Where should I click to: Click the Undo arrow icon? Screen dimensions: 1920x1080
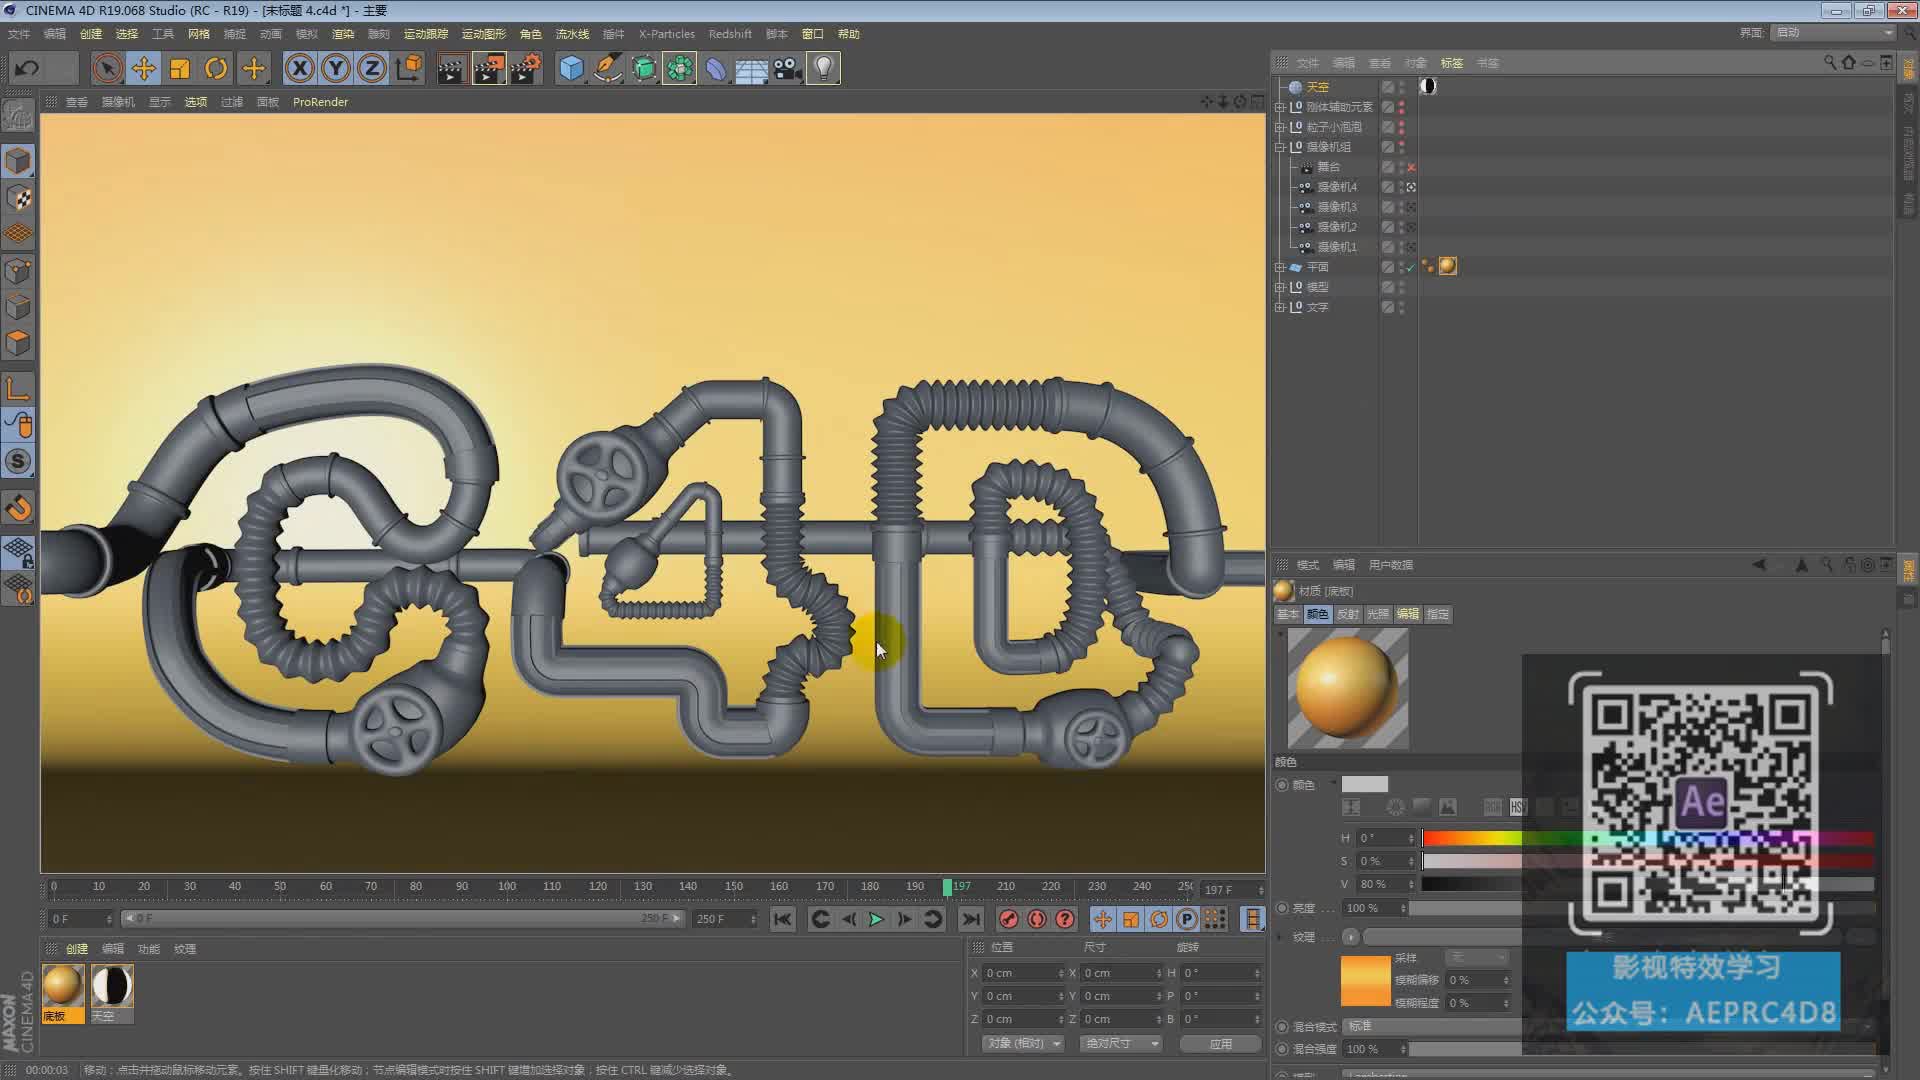[27, 67]
